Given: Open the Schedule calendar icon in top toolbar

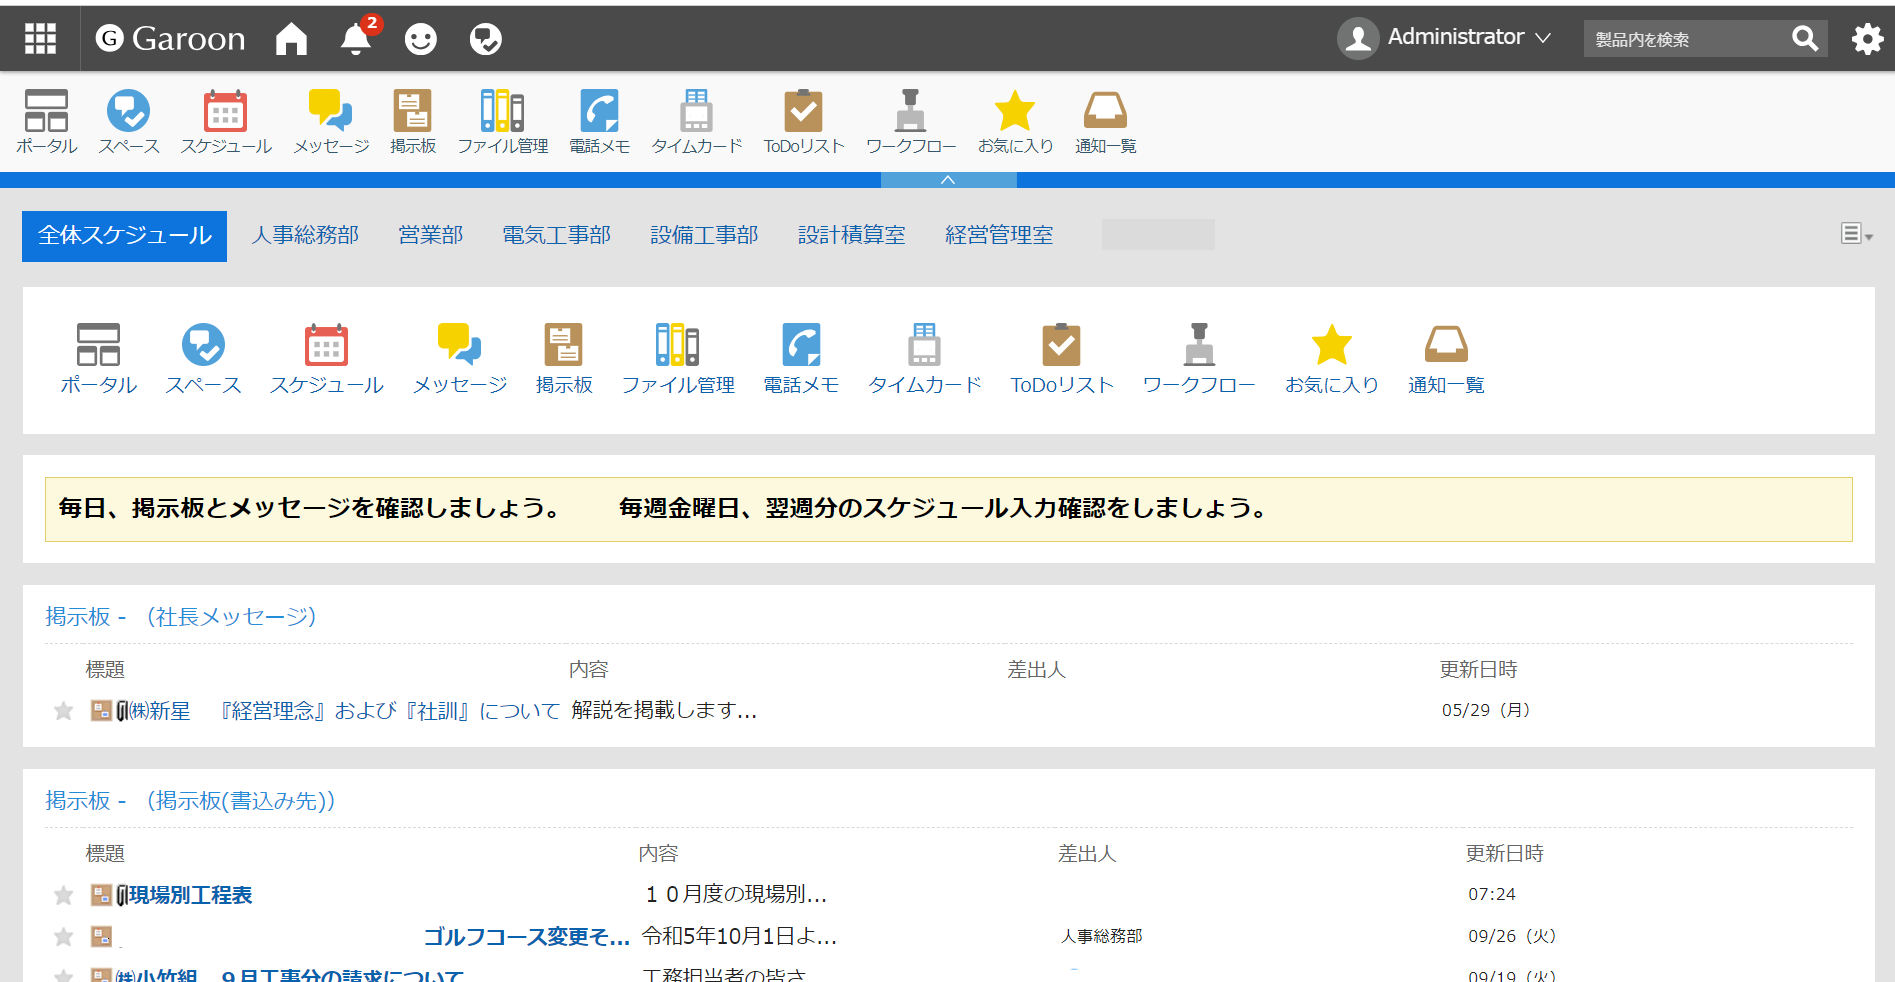Looking at the screenshot, I should pyautogui.click(x=225, y=112).
